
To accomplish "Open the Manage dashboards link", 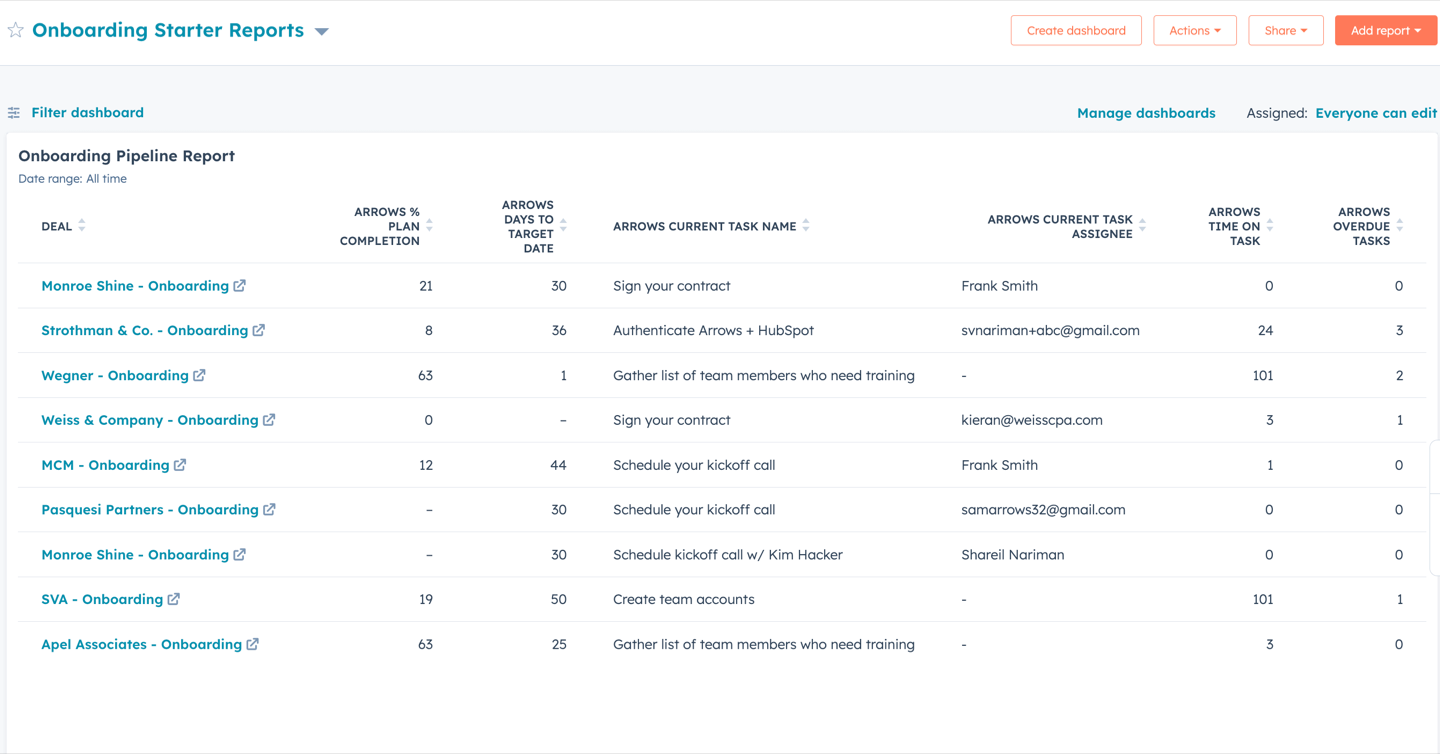I will click(x=1146, y=113).
